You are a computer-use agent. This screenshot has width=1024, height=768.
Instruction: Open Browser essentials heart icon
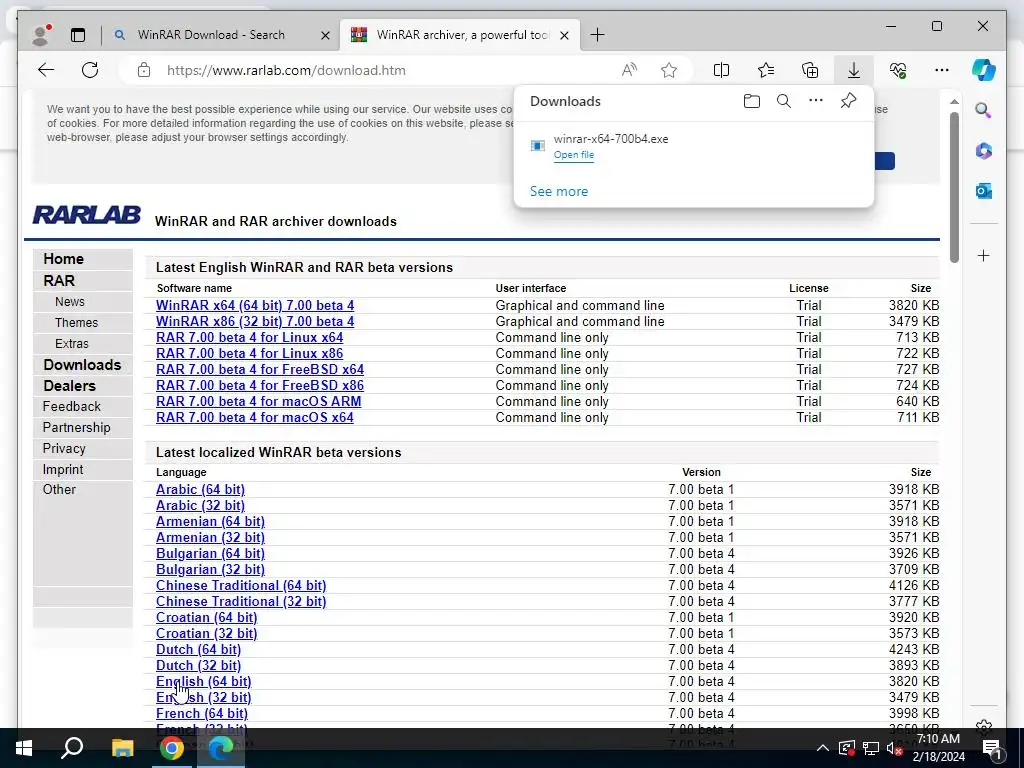[x=898, y=70]
